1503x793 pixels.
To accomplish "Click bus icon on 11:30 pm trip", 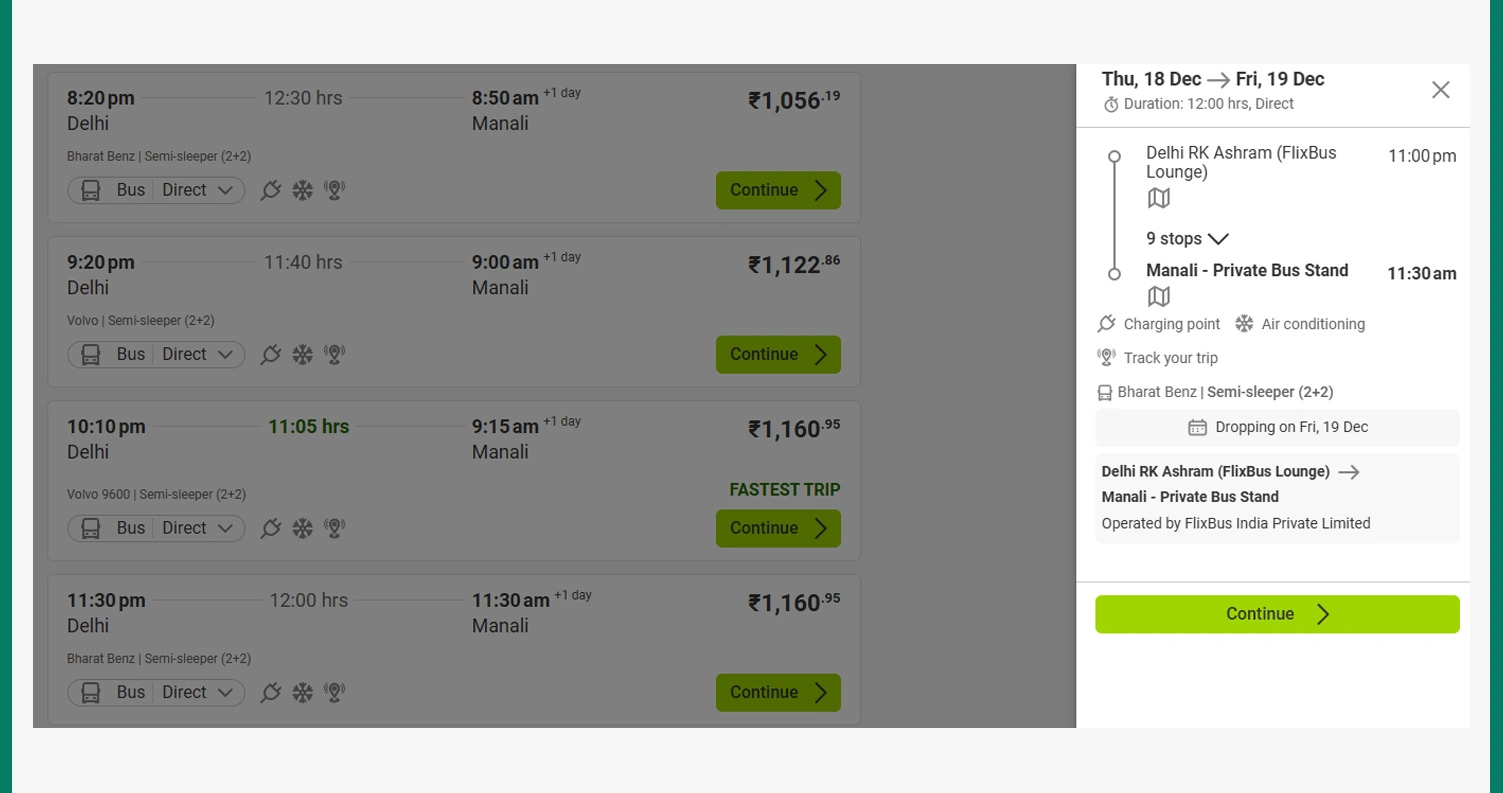I will (x=90, y=692).
